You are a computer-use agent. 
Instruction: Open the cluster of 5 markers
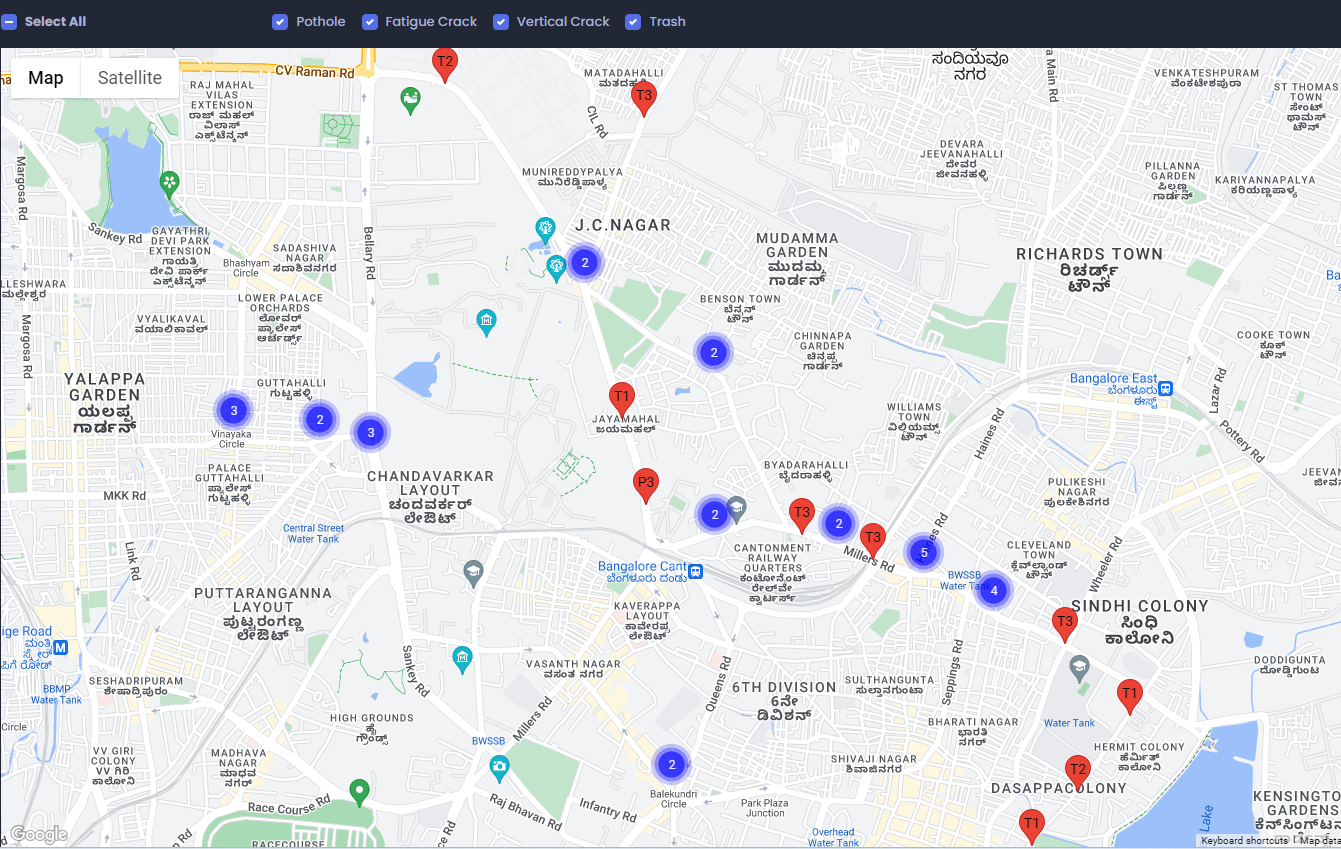[x=924, y=552]
